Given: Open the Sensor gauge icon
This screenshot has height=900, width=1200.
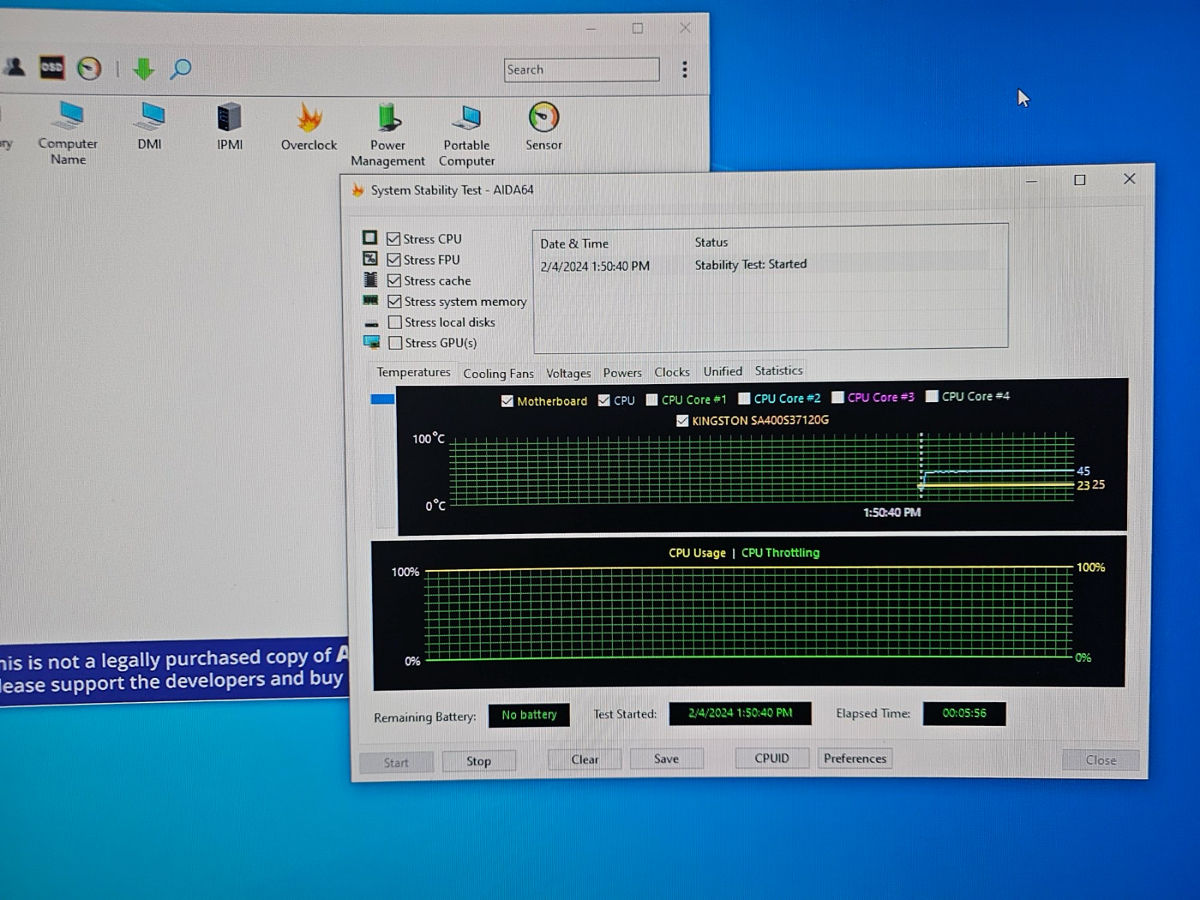Looking at the screenshot, I should (x=543, y=118).
